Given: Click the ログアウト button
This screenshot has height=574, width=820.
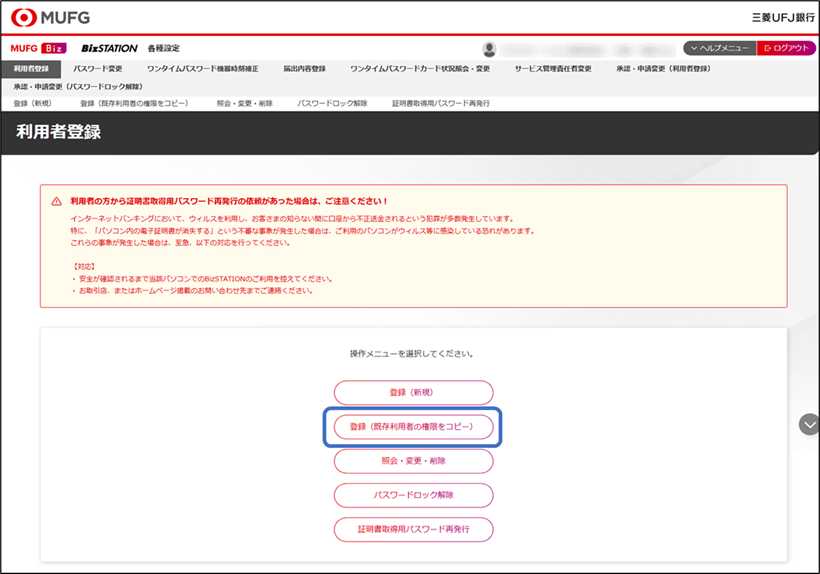Looking at the screenshot, I should (x=785, y=48).
